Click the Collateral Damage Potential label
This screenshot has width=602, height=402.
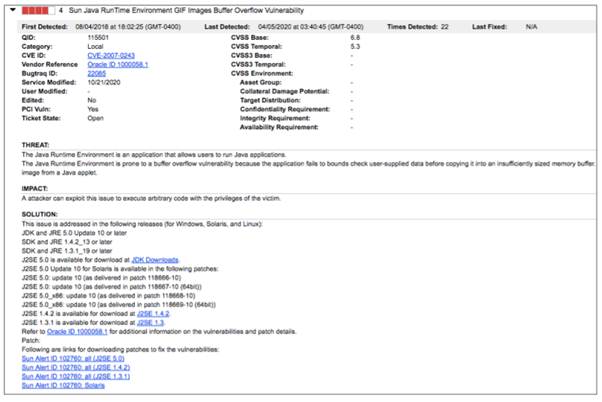point(284,91)
